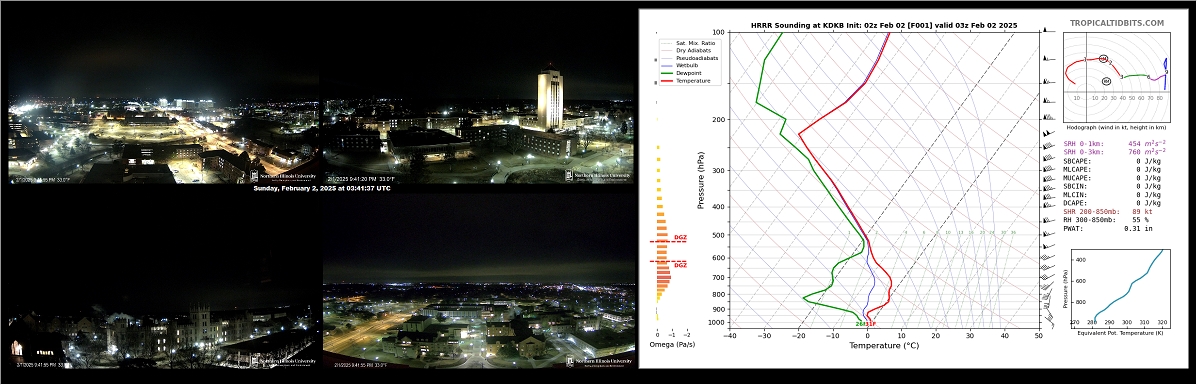Click the HRRR Sounding at KDKB title
The height and width of the screenshot is (385, 1197).
[883, 25]
